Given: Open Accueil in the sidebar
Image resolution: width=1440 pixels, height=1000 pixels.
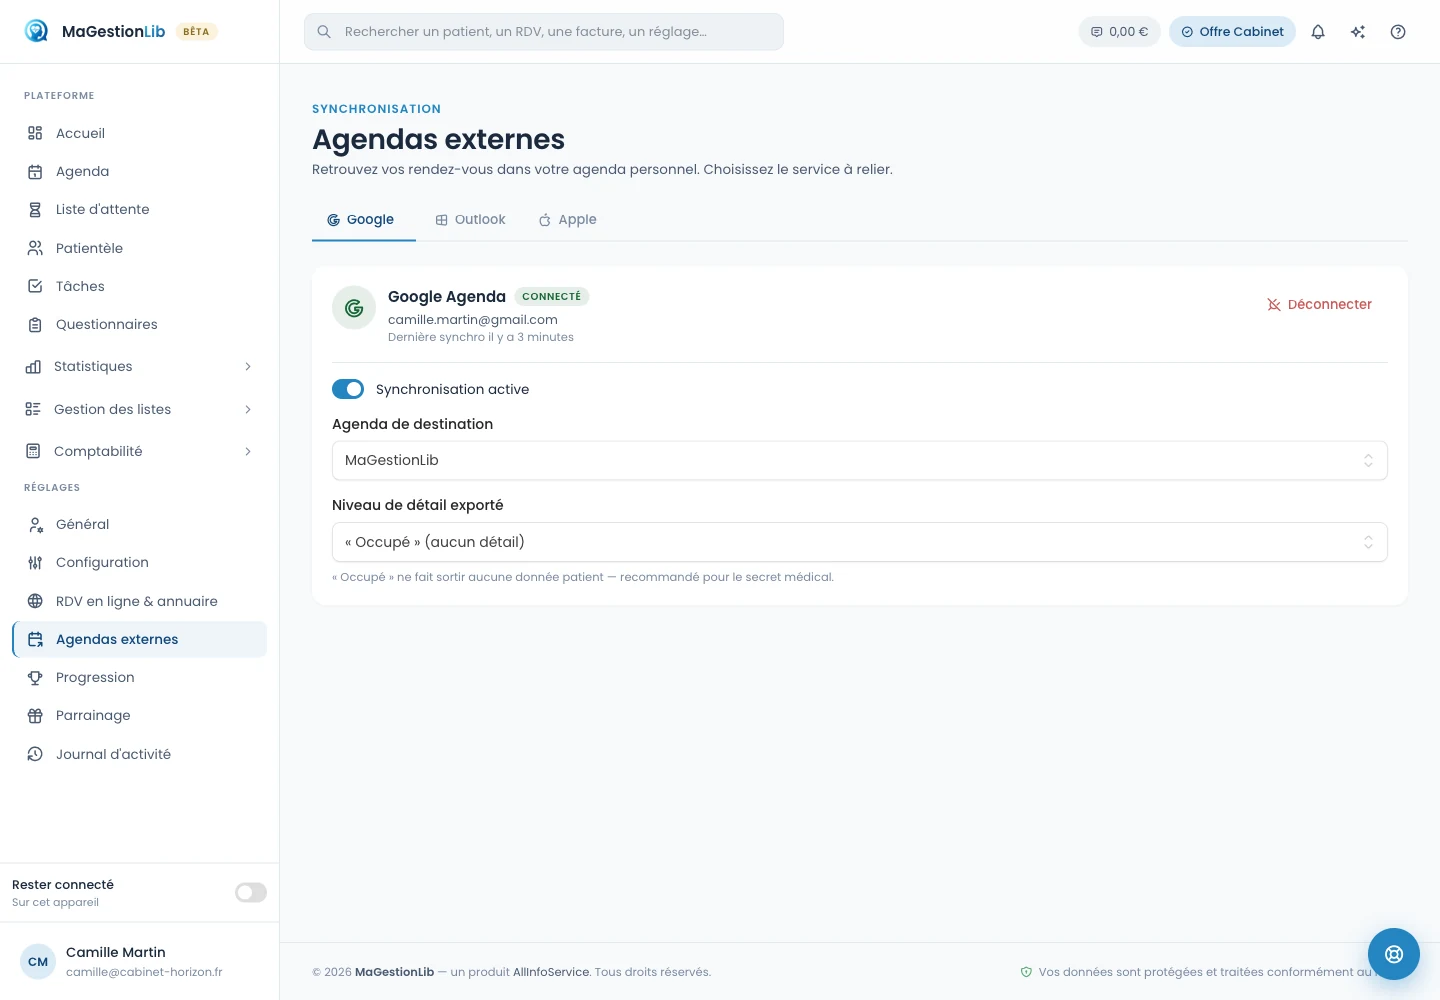Looking at the screenshot, I should (x=139, y=133).
